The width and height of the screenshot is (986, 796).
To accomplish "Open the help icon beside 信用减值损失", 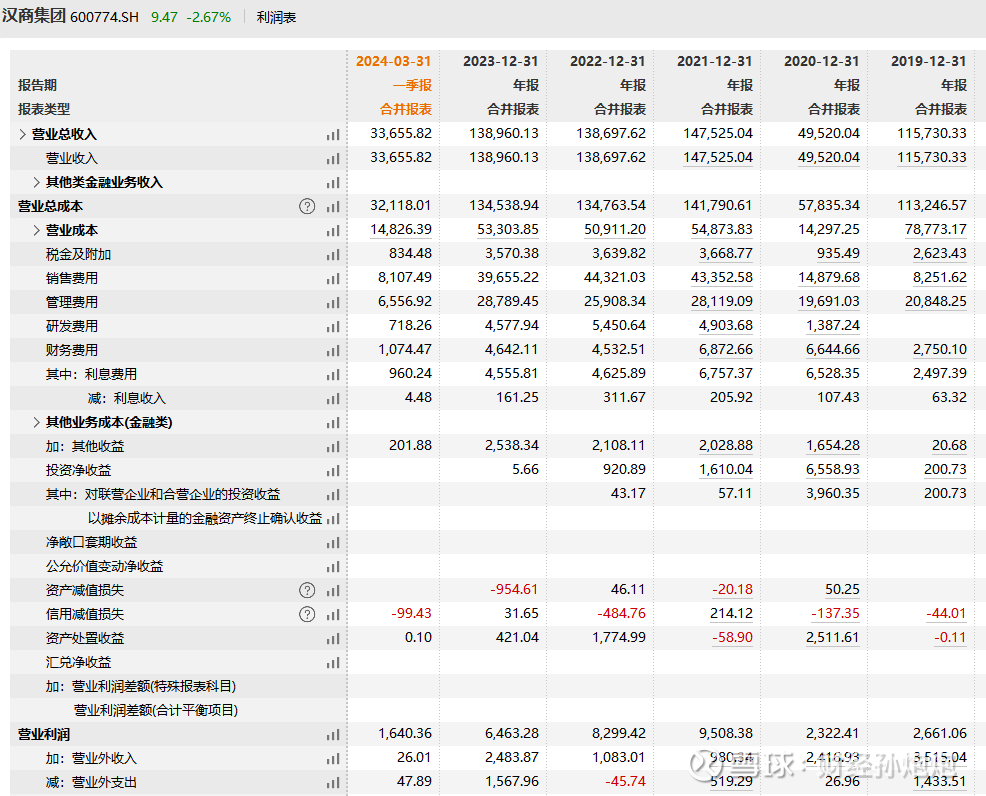I will click(x=307, y=614).
